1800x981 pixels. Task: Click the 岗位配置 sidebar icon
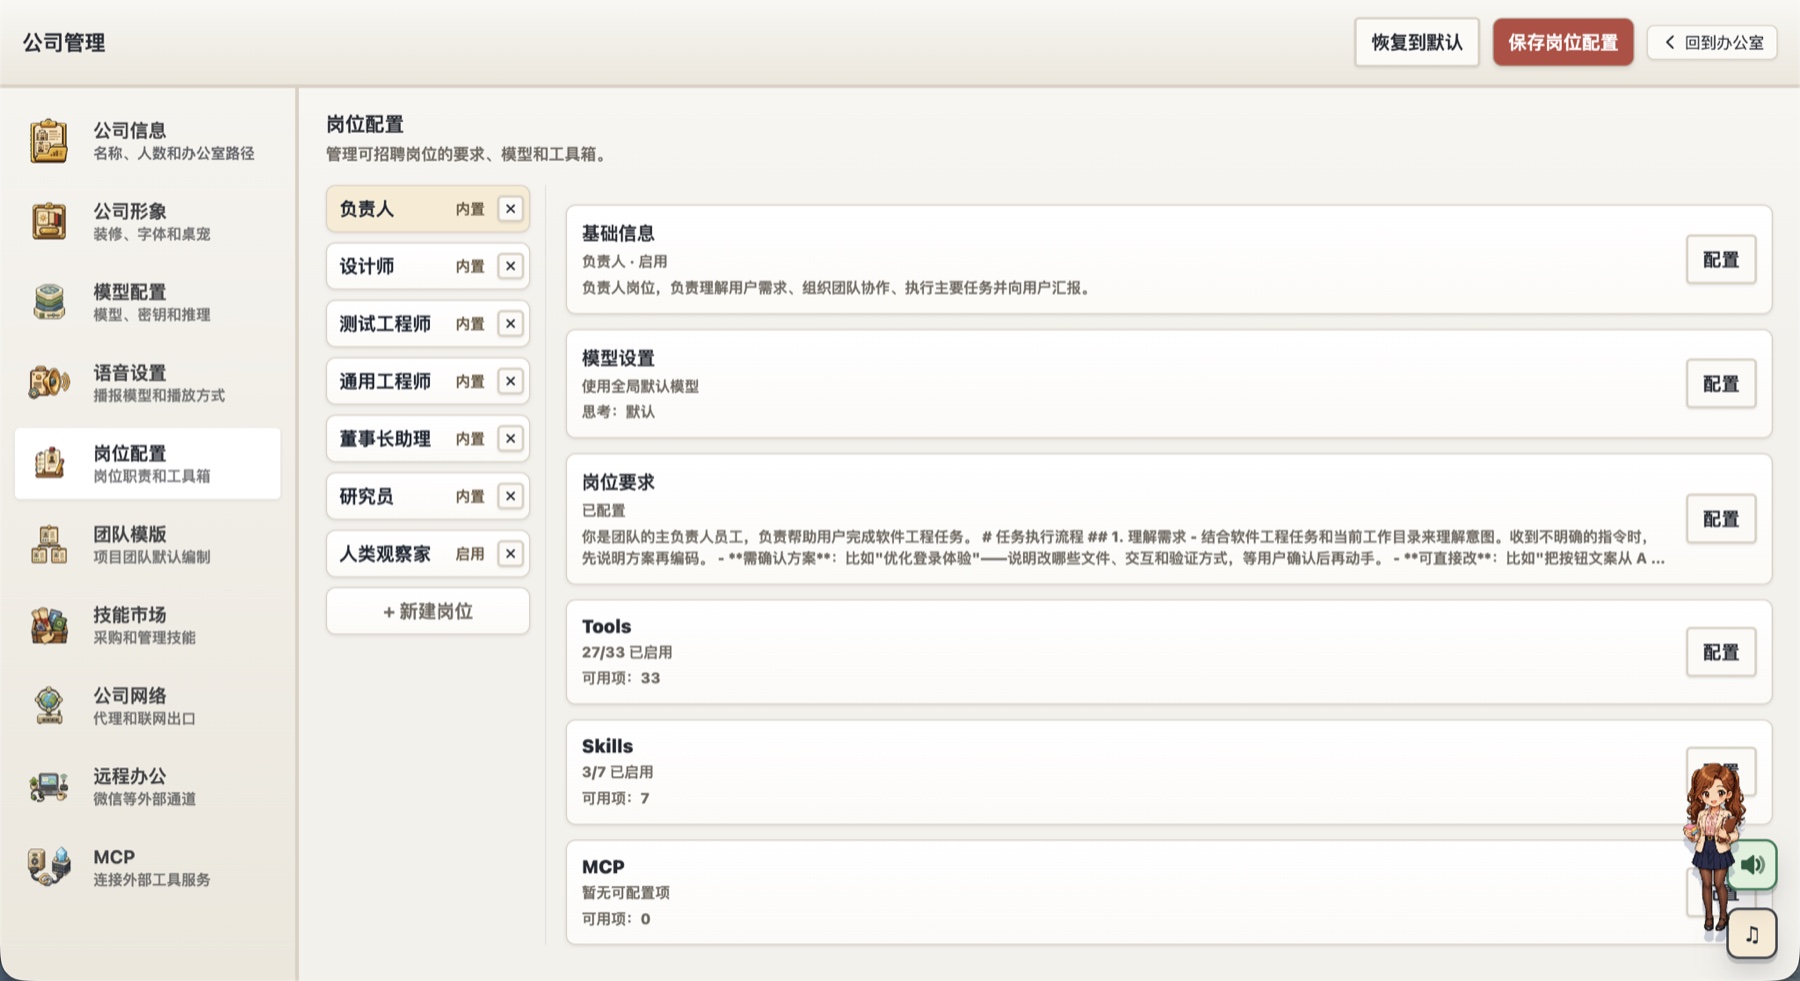[48, 463]
